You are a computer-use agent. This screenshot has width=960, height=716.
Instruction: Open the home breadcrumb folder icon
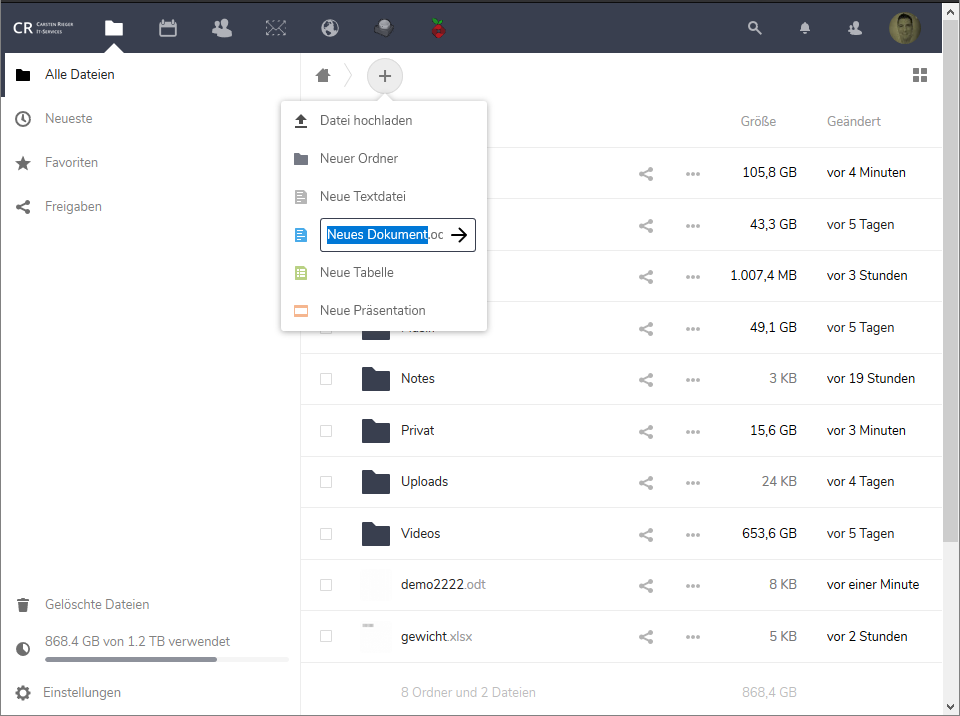pyautogui.click(x=322, y=74)
